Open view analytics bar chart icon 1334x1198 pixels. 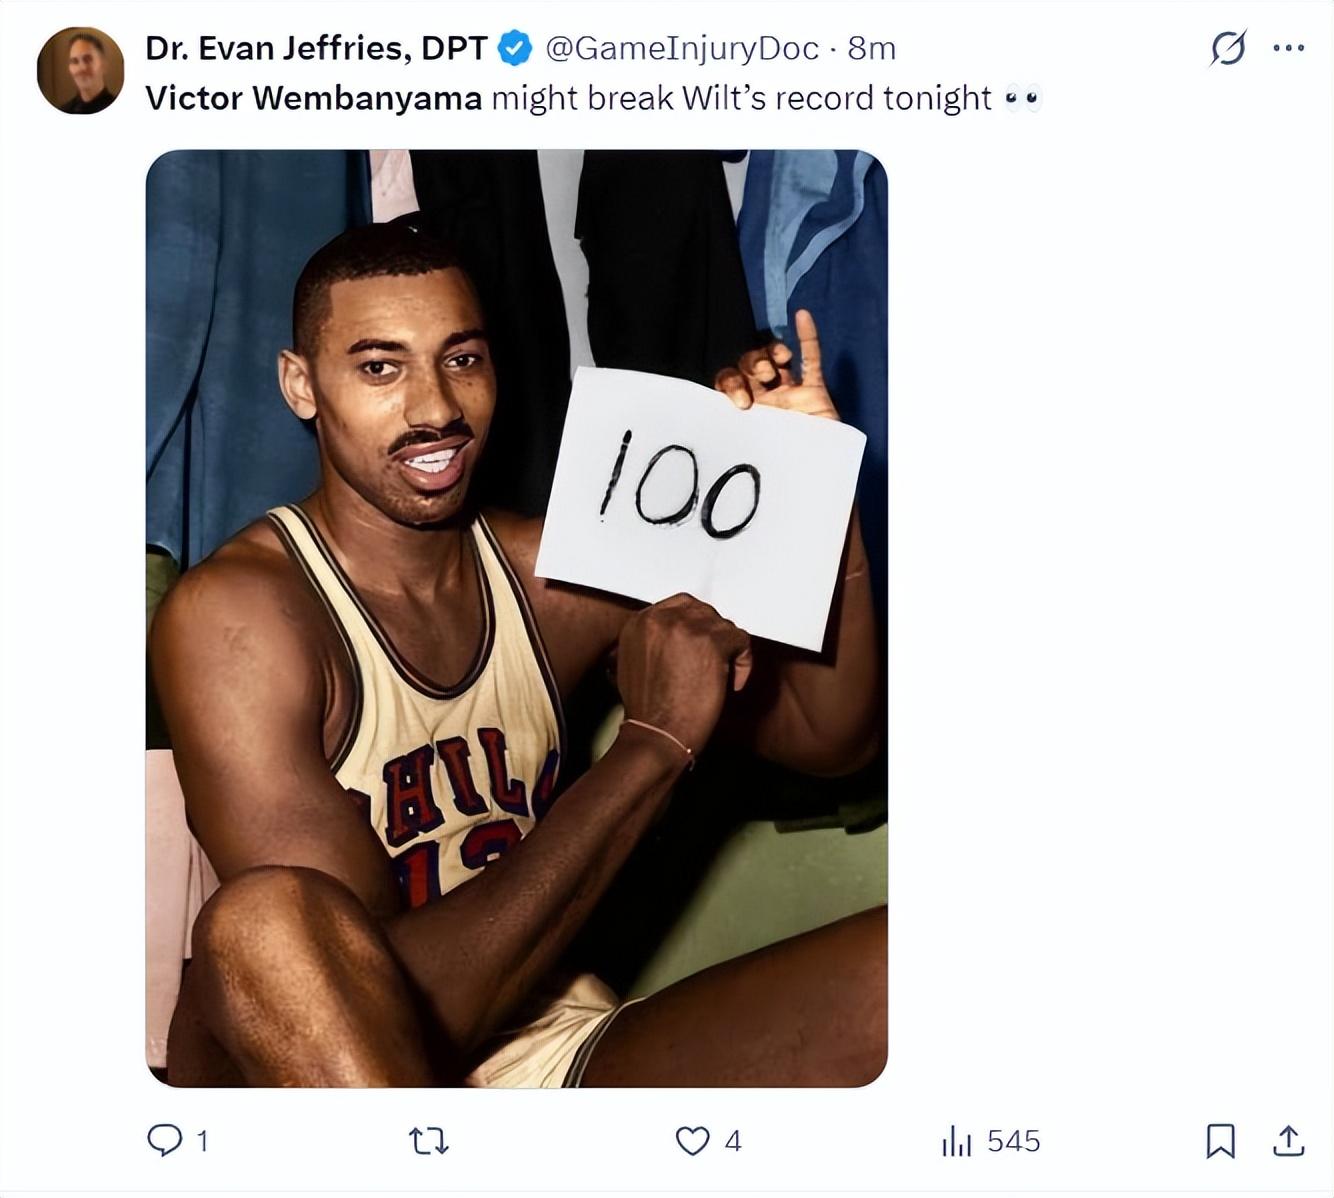(956, 1141)
